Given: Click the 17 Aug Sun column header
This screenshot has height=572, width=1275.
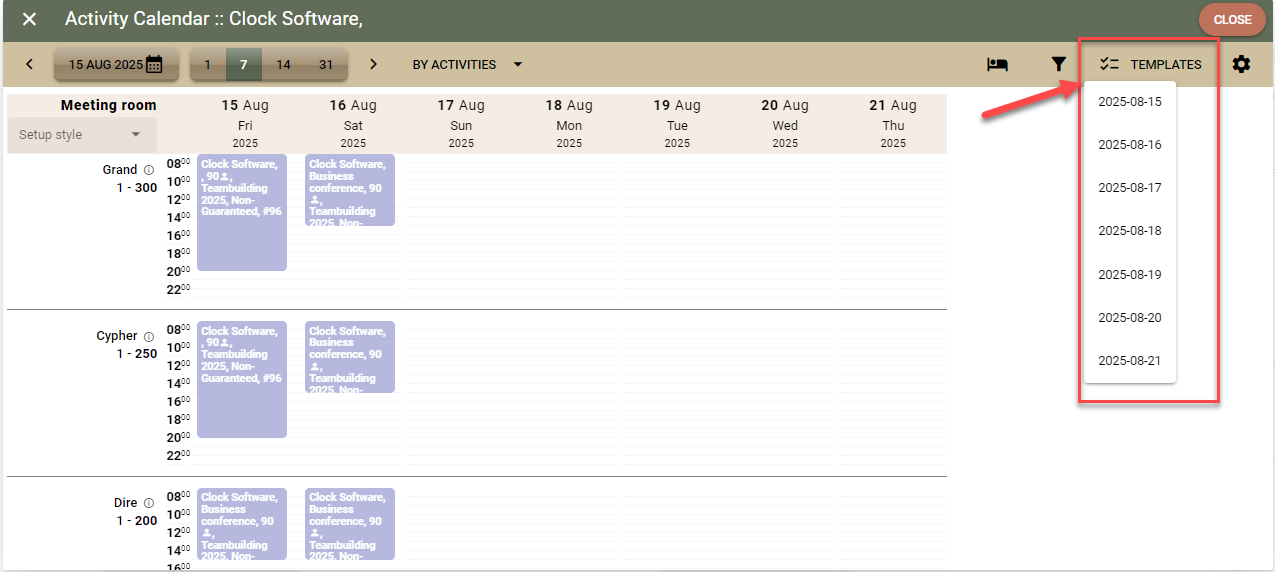Looking at the screenshot, I should [x=461, y=123].
